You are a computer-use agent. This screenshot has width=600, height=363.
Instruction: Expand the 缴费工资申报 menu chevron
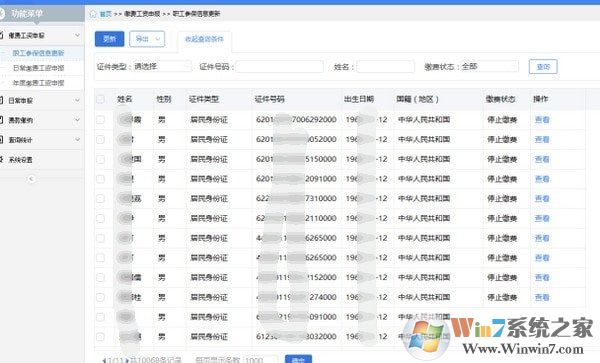coord(77,35)
